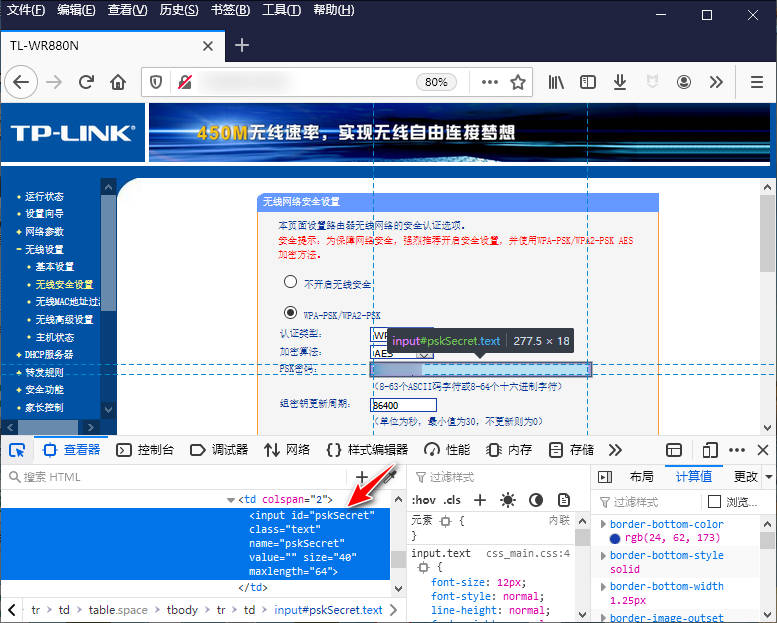Viewport: 777px width, 623px height.
Task: Toggle light color scheme simulation
Action: [x=508, y=500]
